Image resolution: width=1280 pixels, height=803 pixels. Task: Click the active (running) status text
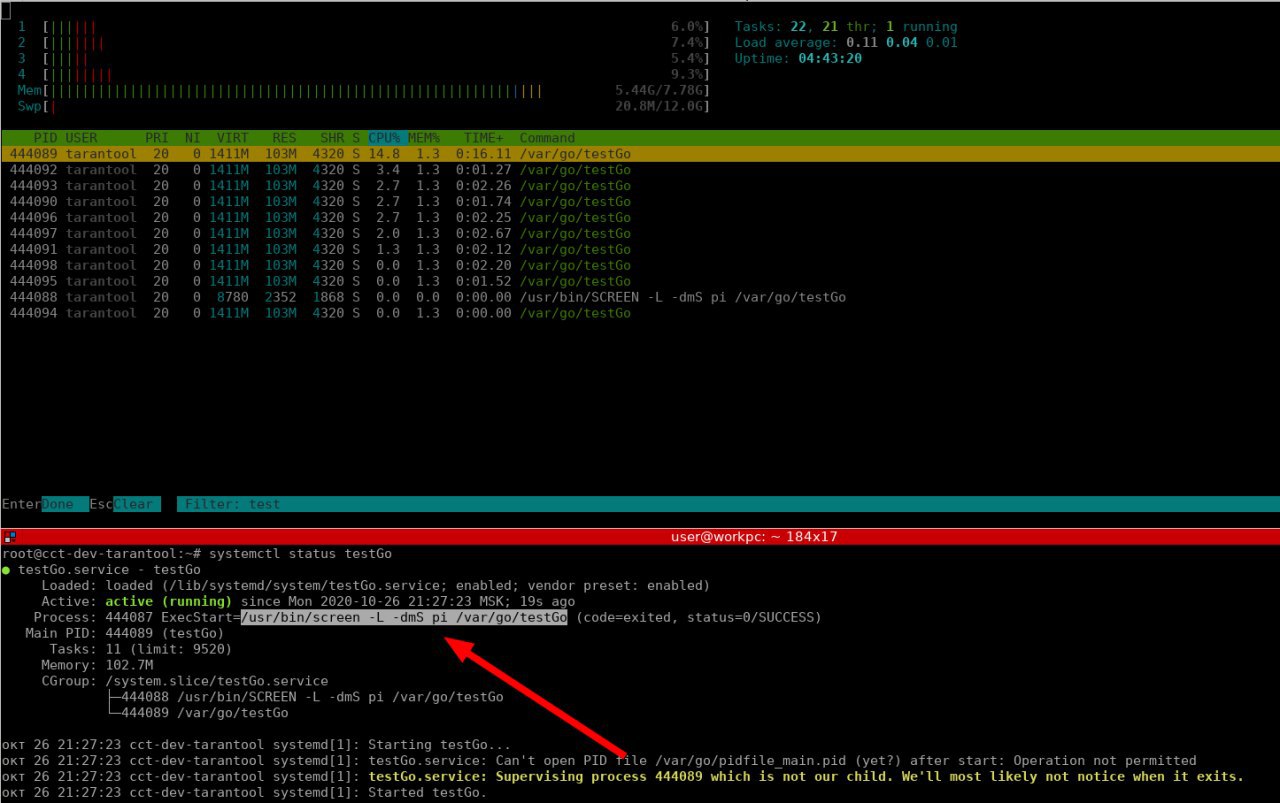click(x=168, y=601)
